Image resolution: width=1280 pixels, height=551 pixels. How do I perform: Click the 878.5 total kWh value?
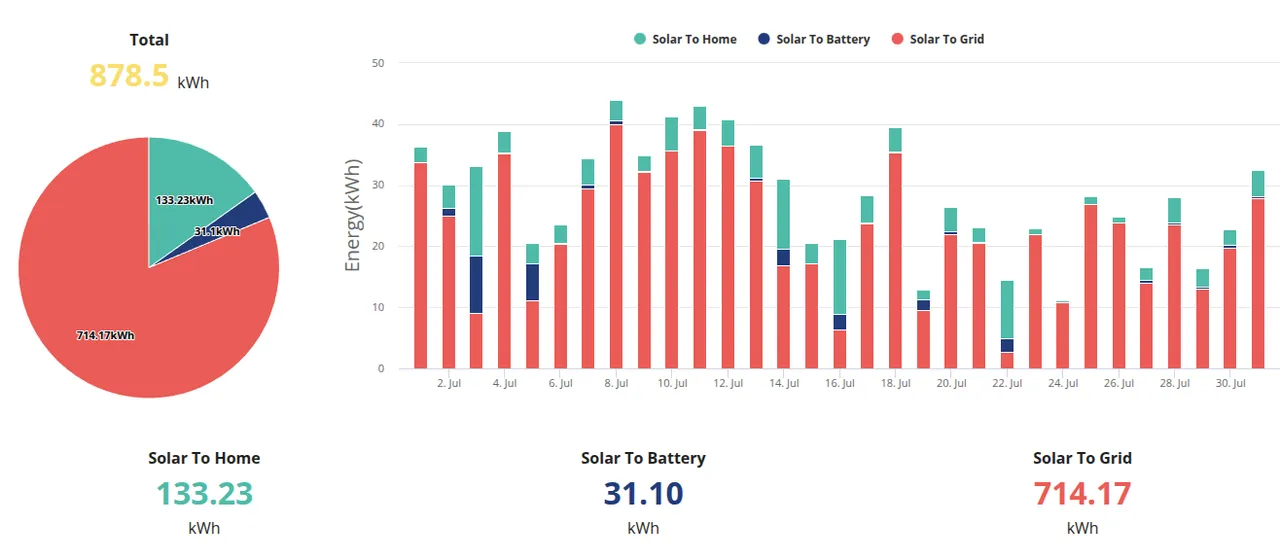tap(129, 76)
